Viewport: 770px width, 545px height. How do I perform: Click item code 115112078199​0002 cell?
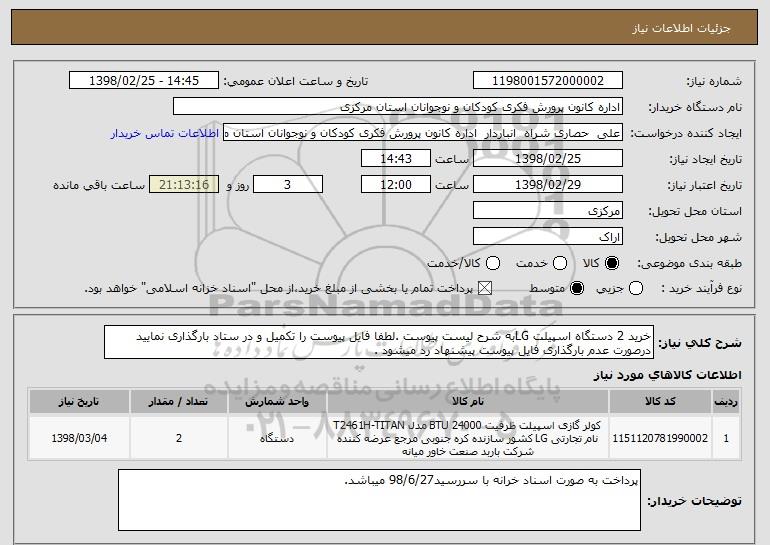(x=660, y=438)
